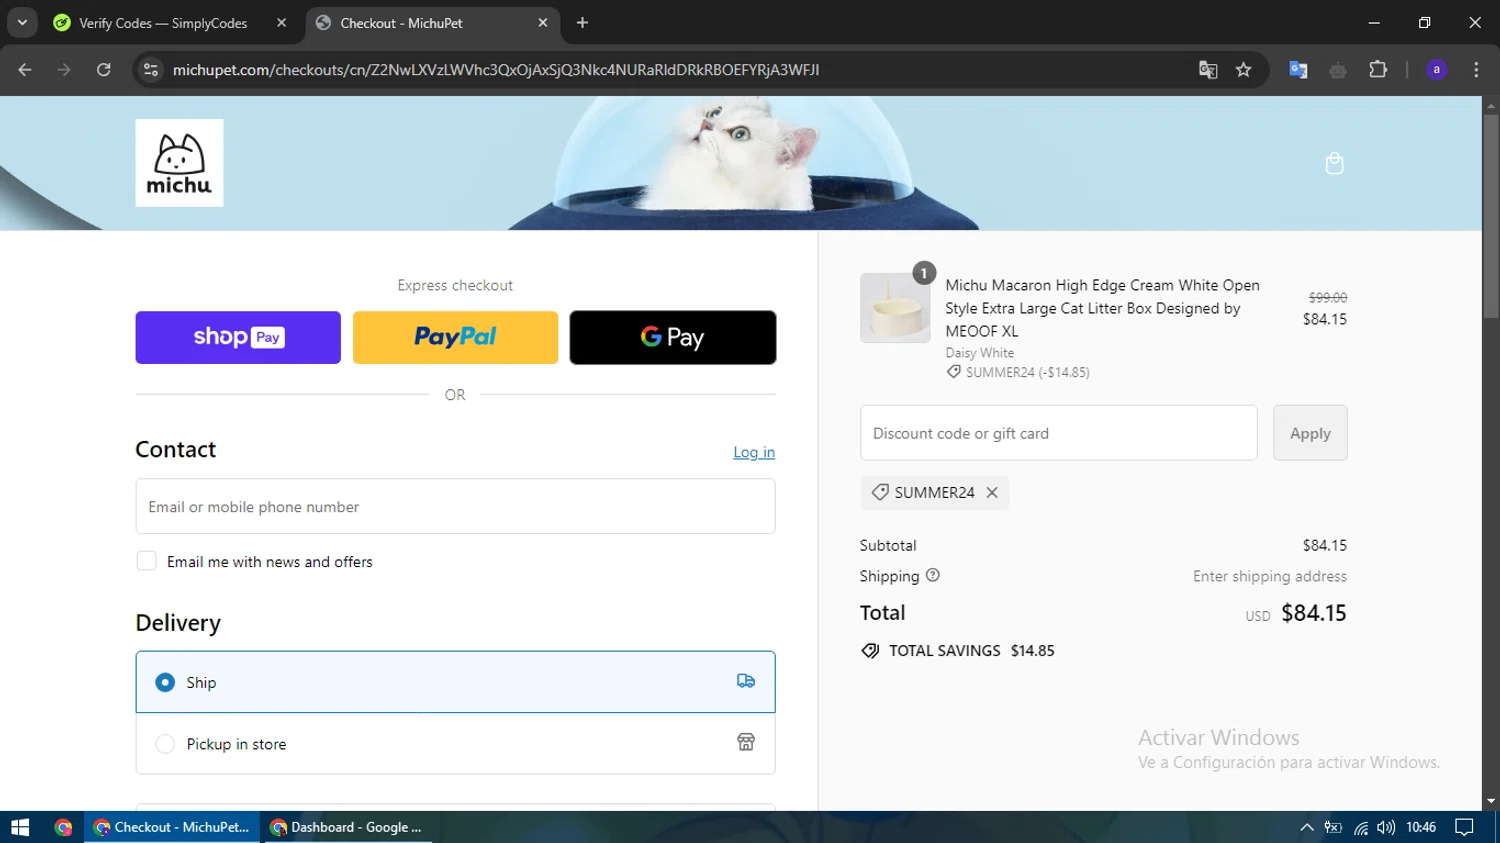Close the Verify Codes SimplyCodes tab
This screenshot has width=1500, height=843.
click(281, 23)
